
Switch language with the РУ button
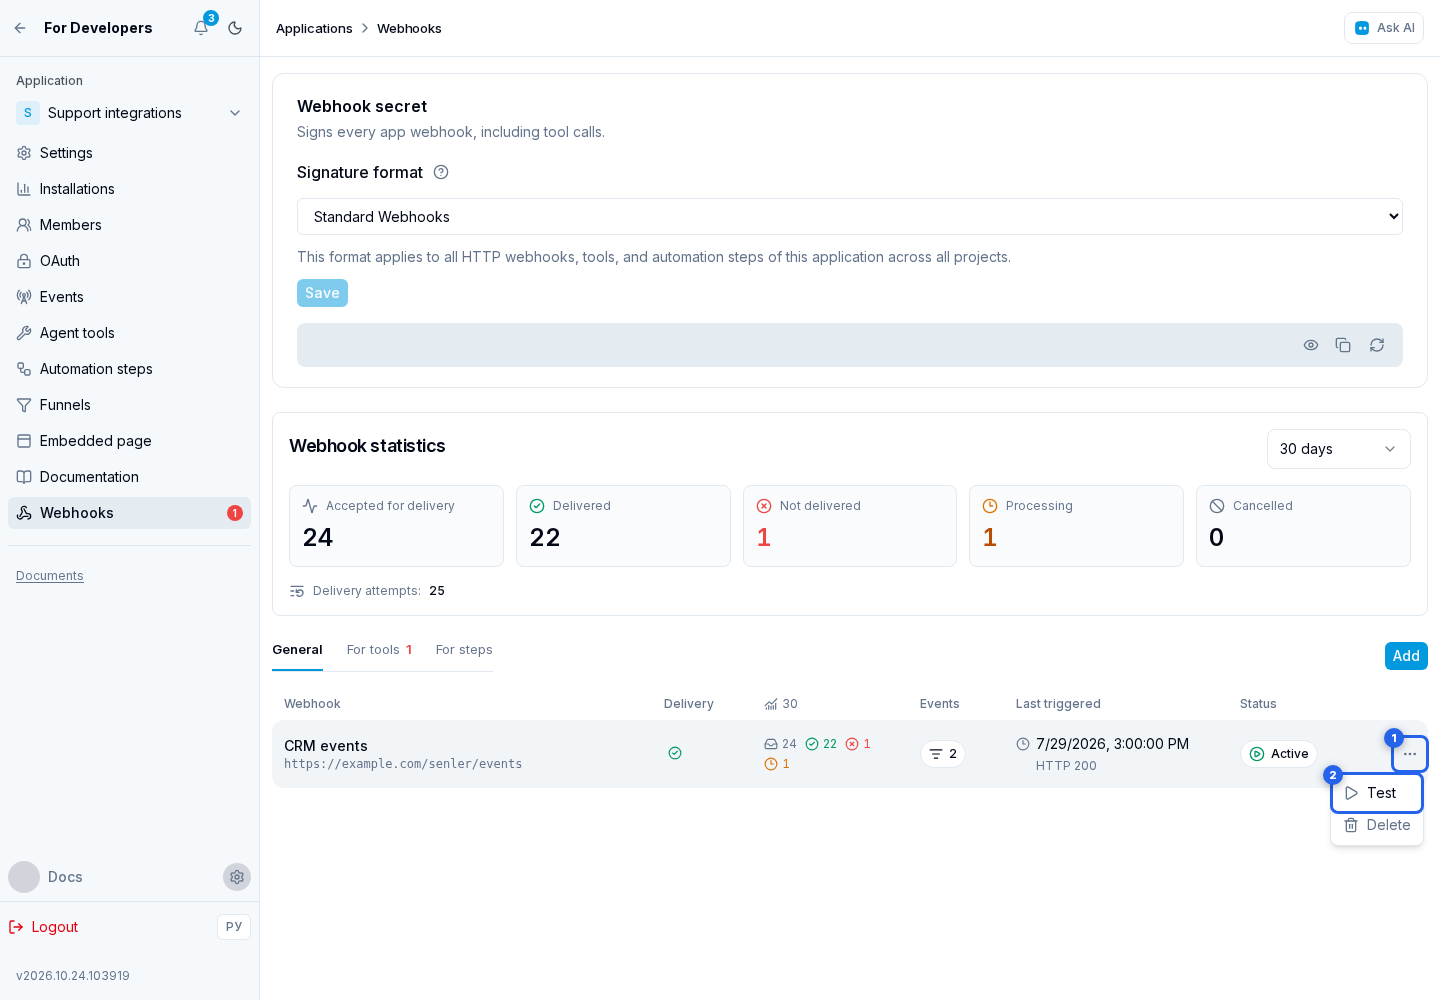pyautogui.click(x=234, y=927)
